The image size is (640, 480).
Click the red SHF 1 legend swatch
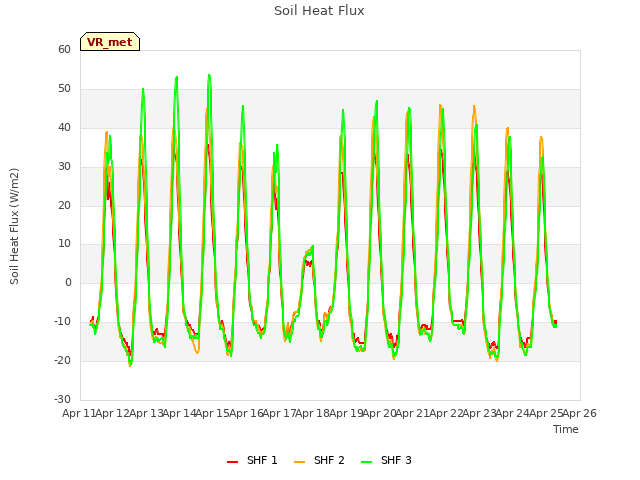pyautogui.click(x=232, y=462)
